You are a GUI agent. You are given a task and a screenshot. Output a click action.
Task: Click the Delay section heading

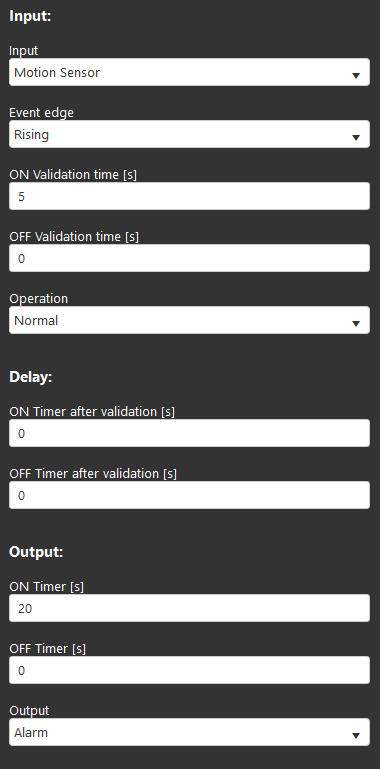(x=31, y=377)
